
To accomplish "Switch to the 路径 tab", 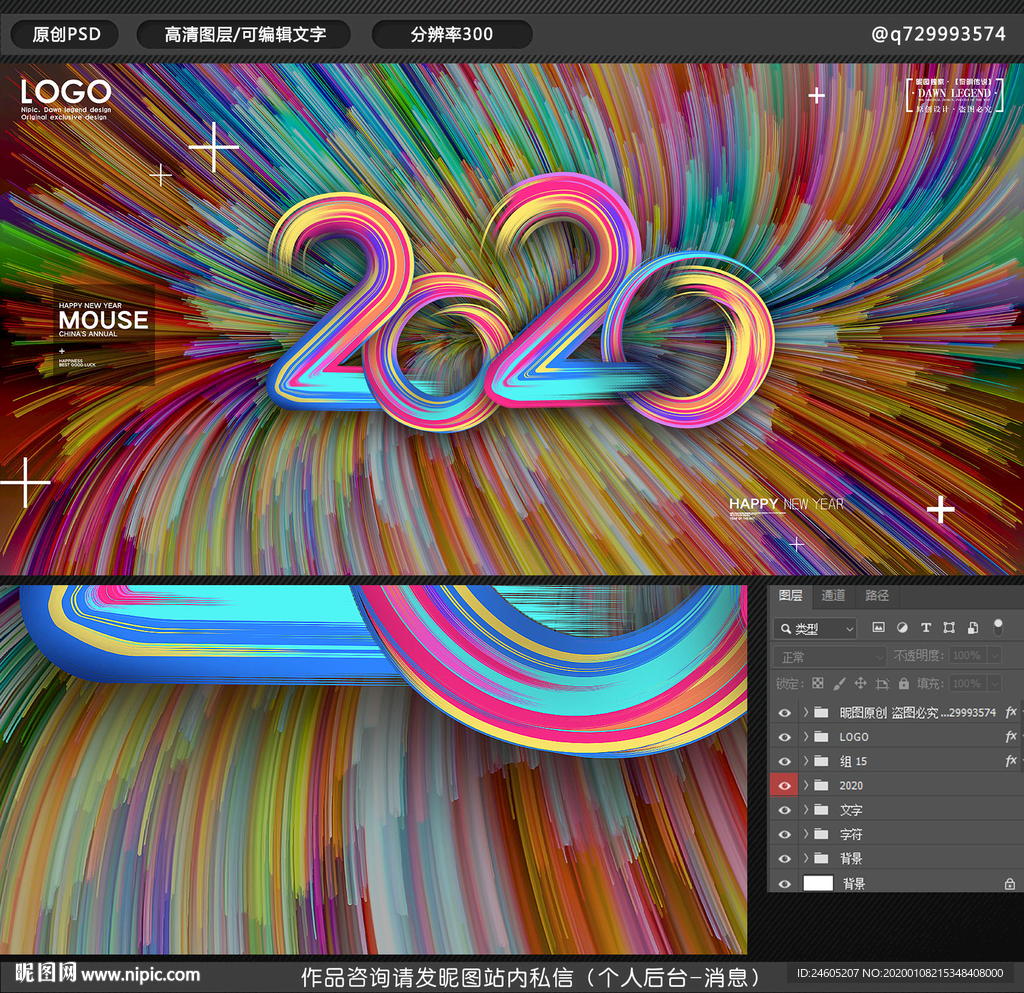I will [877, 596].
